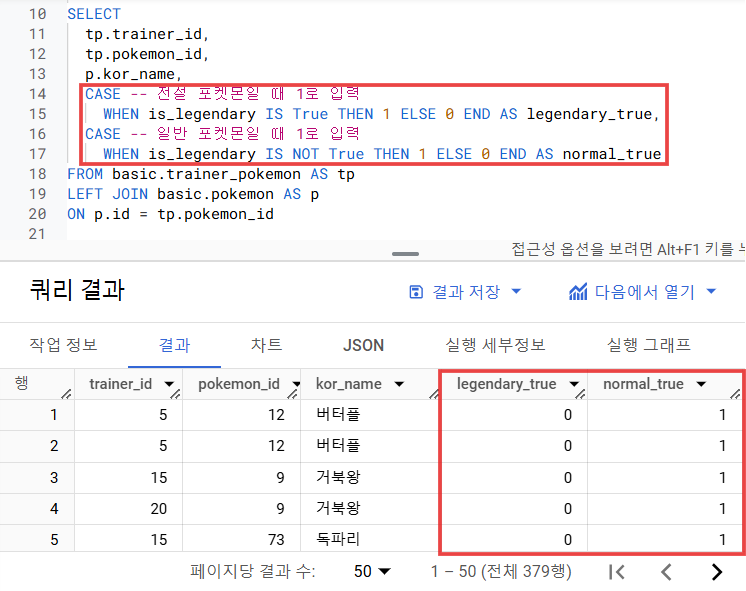The width and height of the screenshot is (746, 591).
Task: Click the normal_true alias on line 17
Action: 612,154
